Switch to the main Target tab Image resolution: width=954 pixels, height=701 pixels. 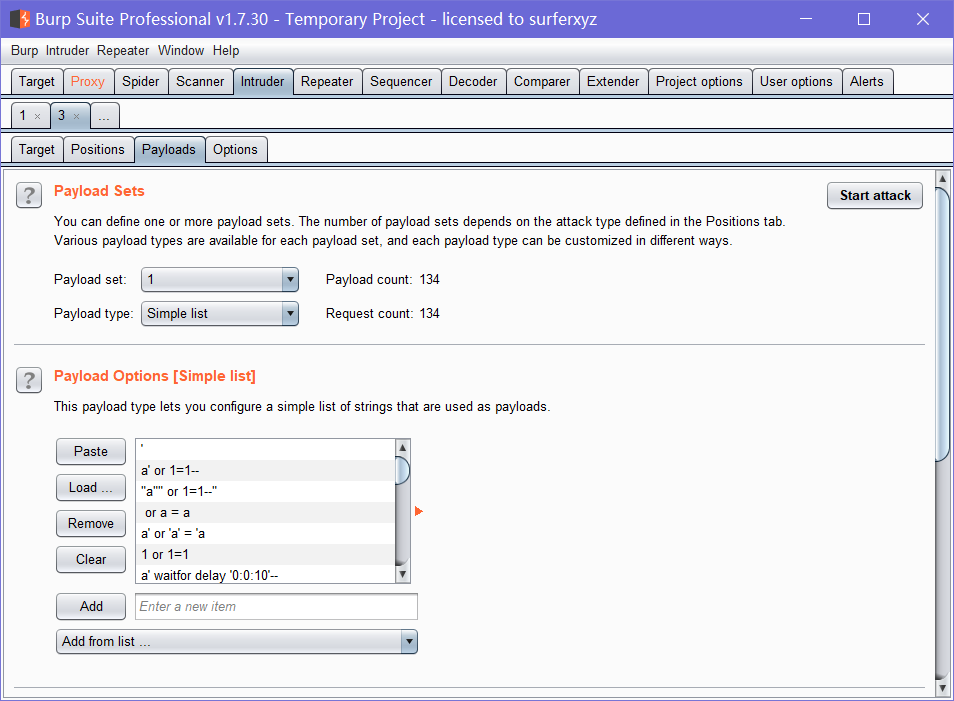pyautogui.click(x=37, y=82)
